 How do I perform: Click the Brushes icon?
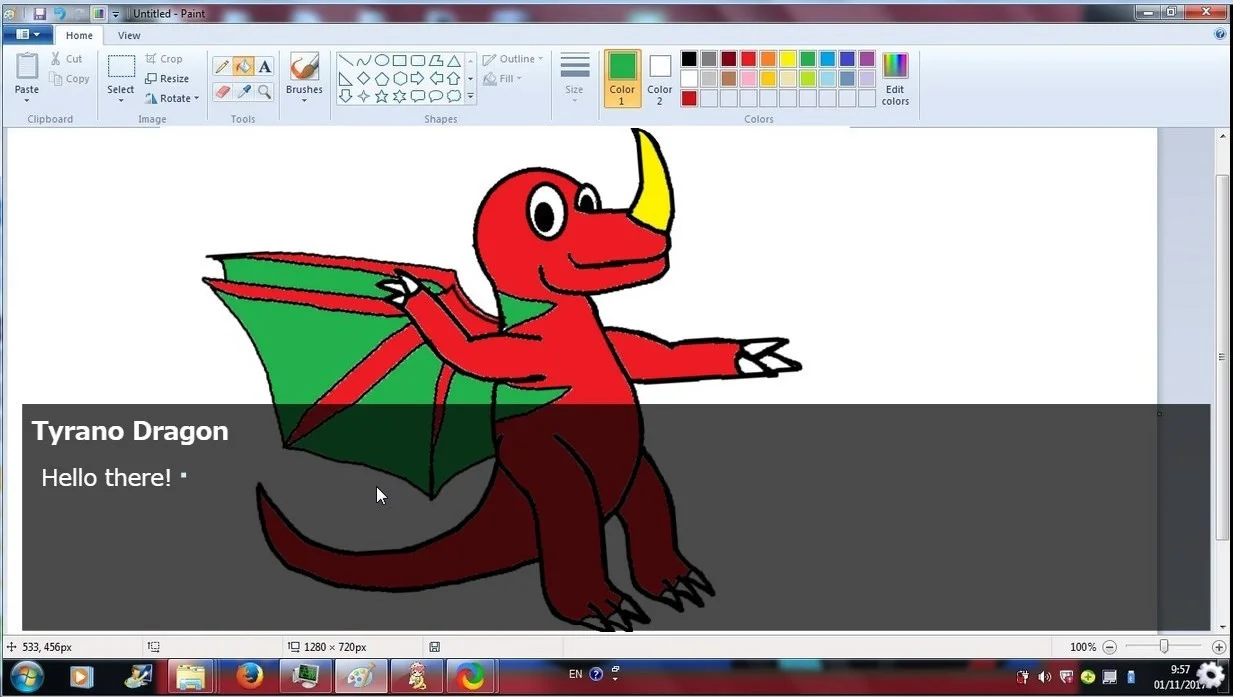click(304, 67)
